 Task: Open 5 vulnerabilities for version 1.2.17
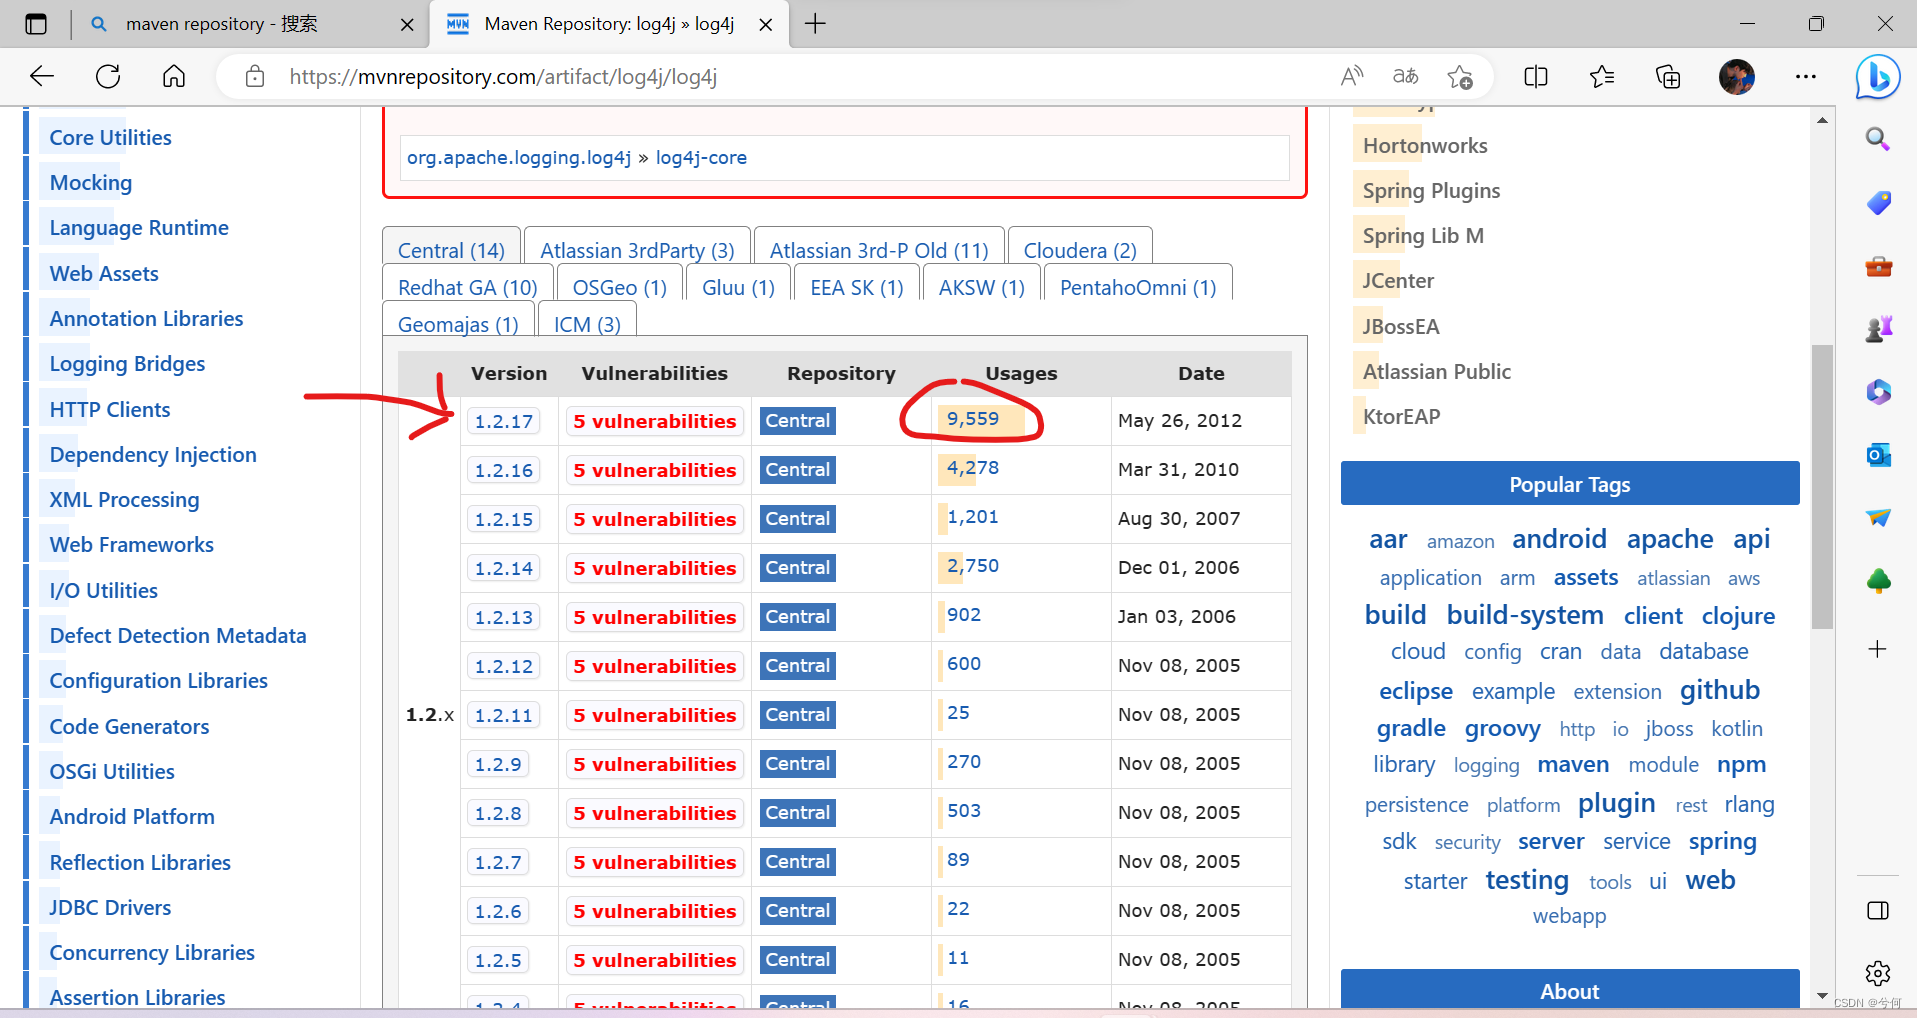(x=654, y=421)
